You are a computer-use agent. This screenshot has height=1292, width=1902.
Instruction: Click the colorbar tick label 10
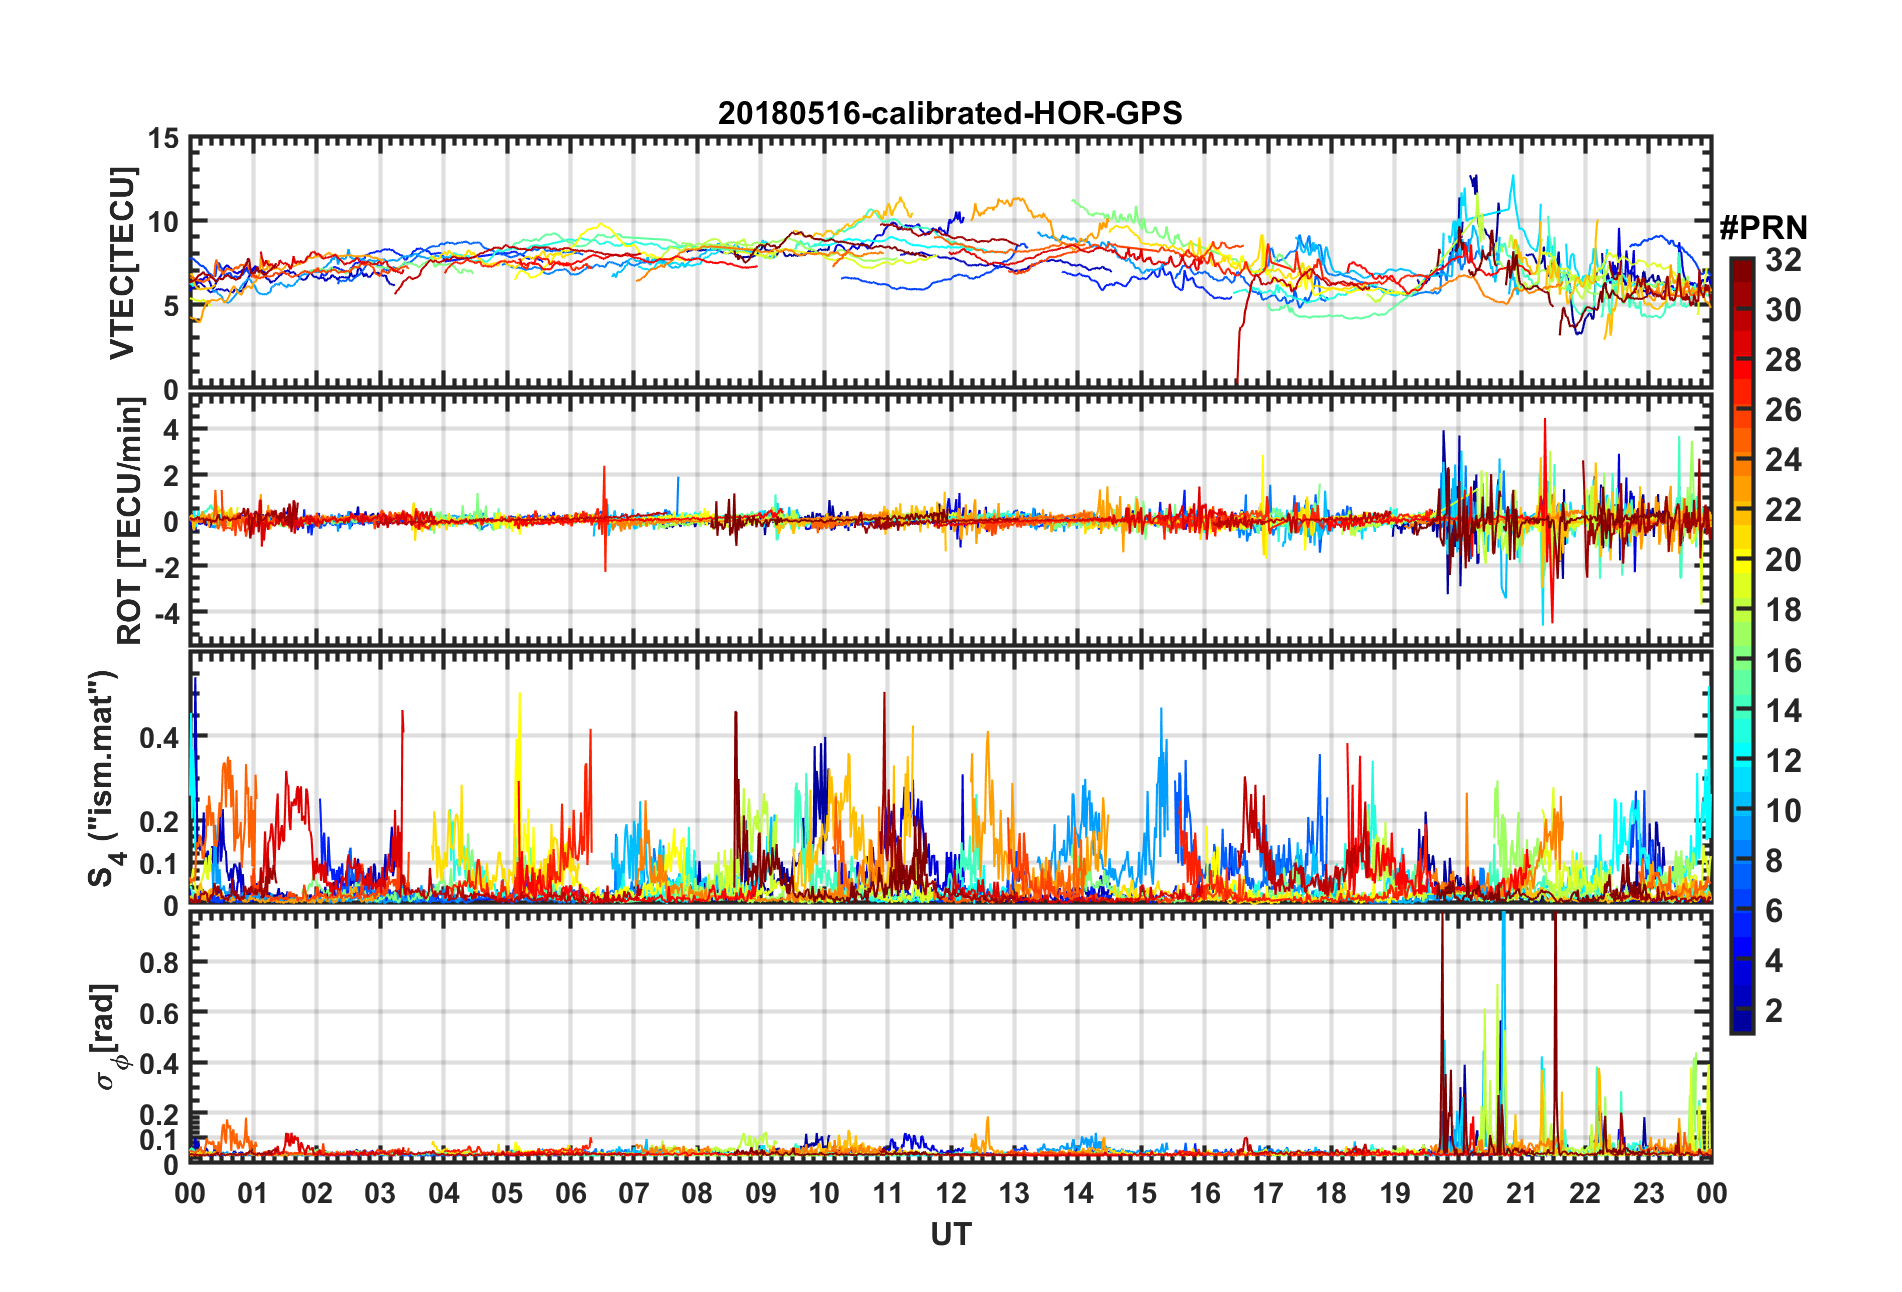1784,811
